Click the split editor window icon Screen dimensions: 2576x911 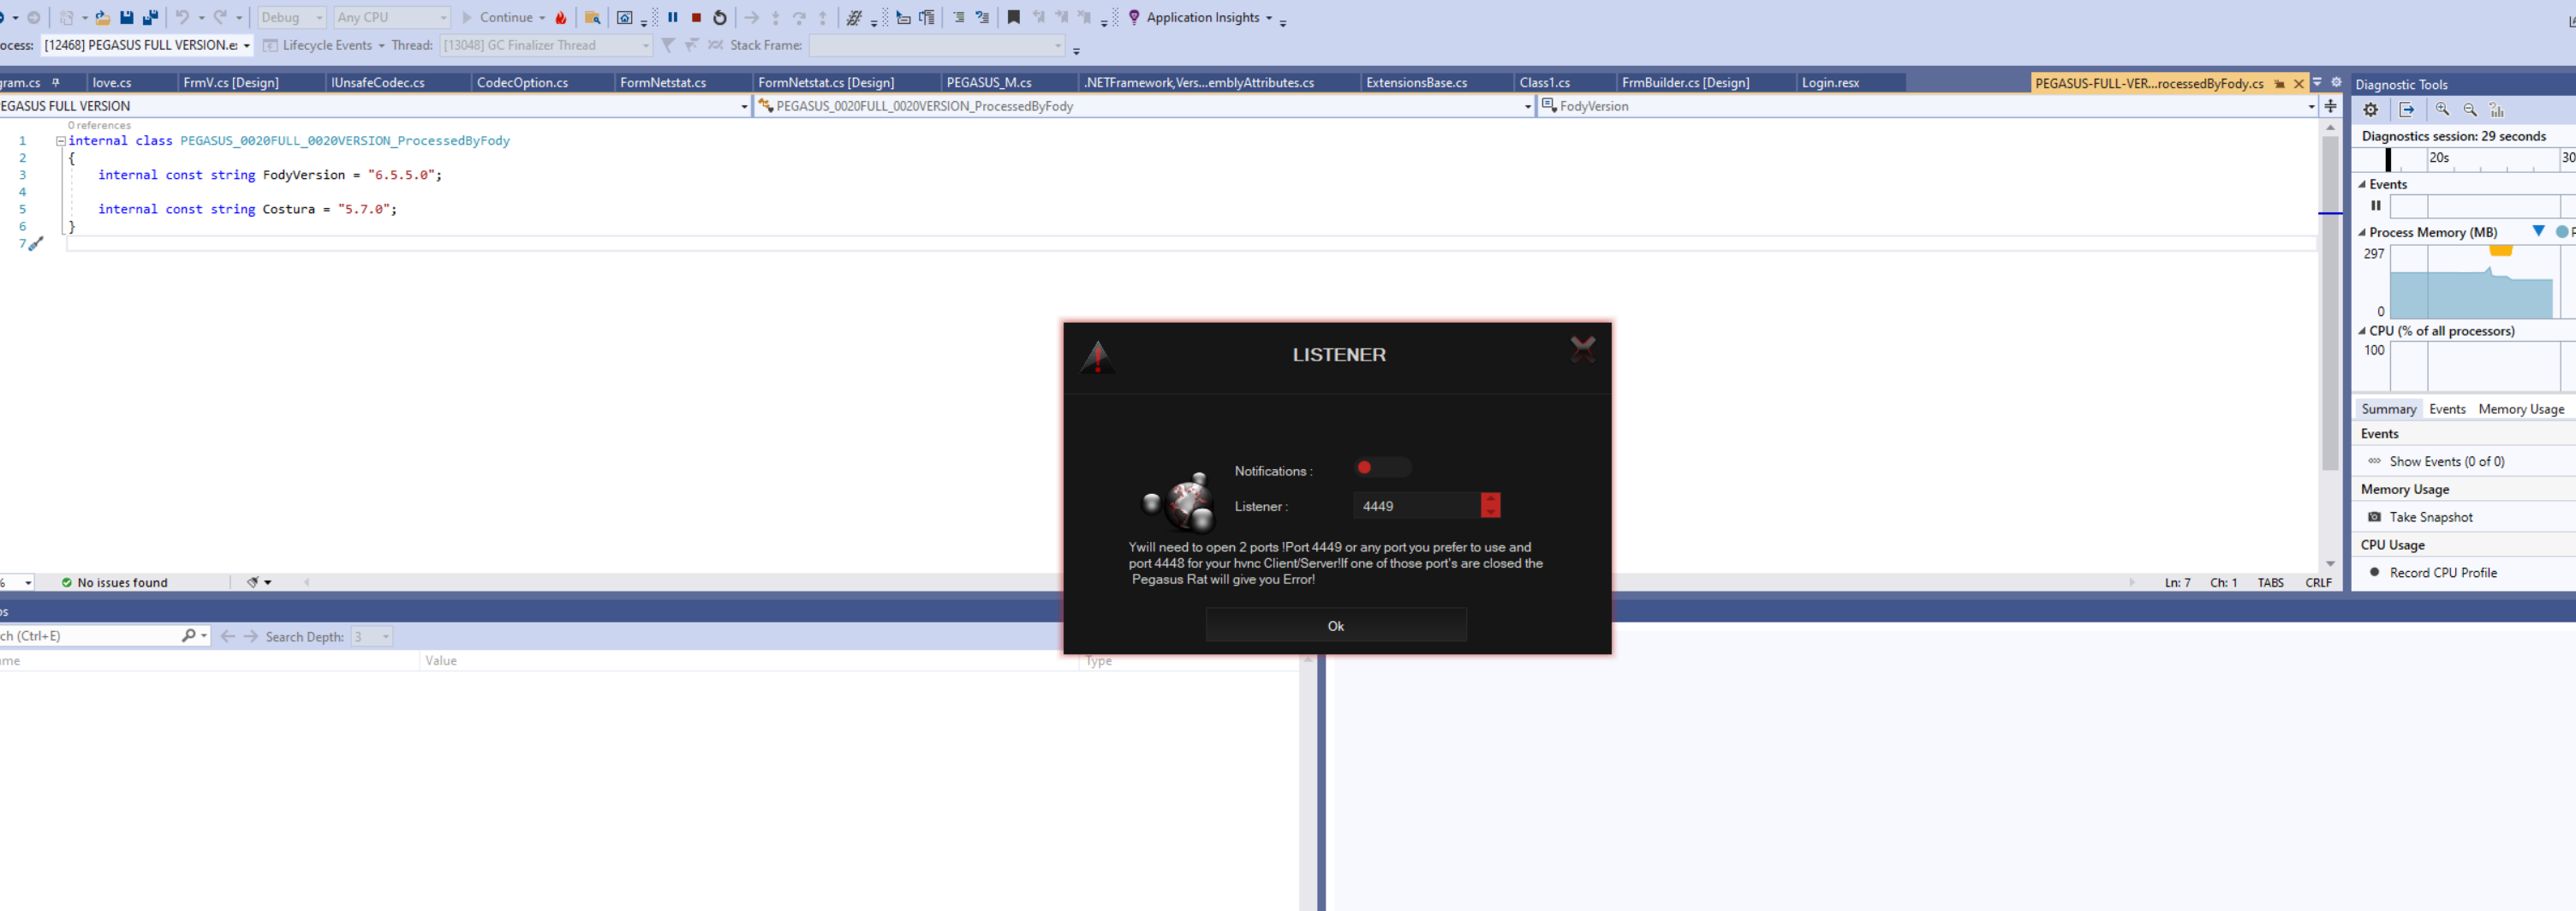click(2331, 106)
